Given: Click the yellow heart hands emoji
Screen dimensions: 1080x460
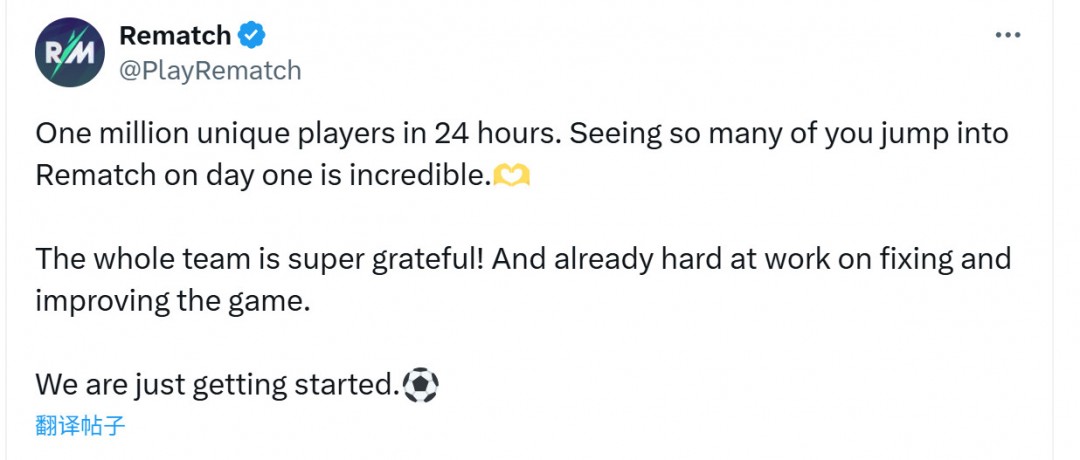Looking at the screenshot, I should (511, 177).
